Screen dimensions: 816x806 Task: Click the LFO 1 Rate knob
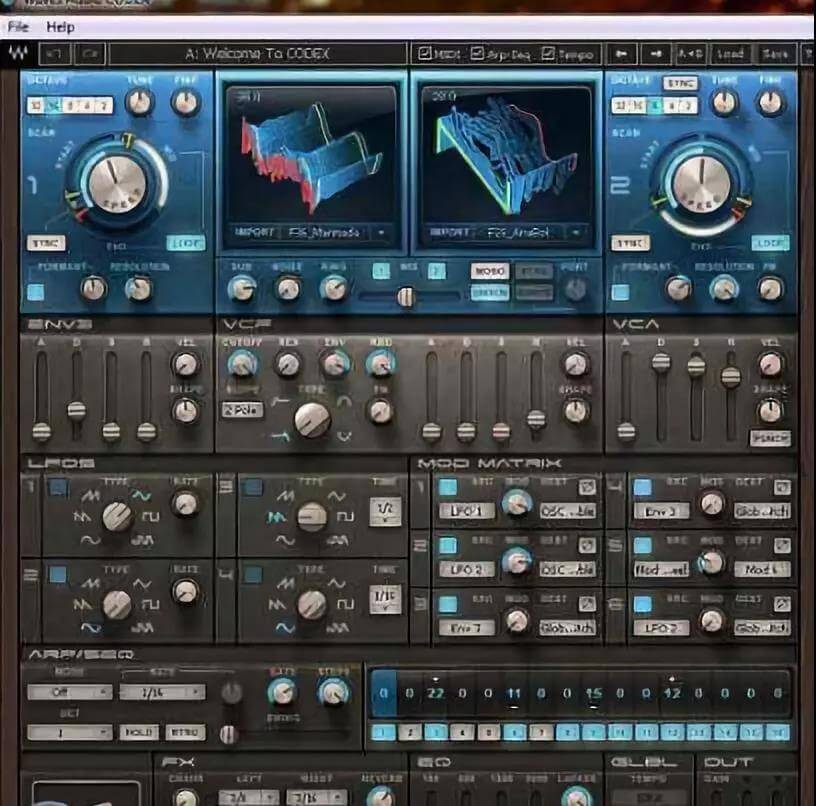[x=185, y=503]
